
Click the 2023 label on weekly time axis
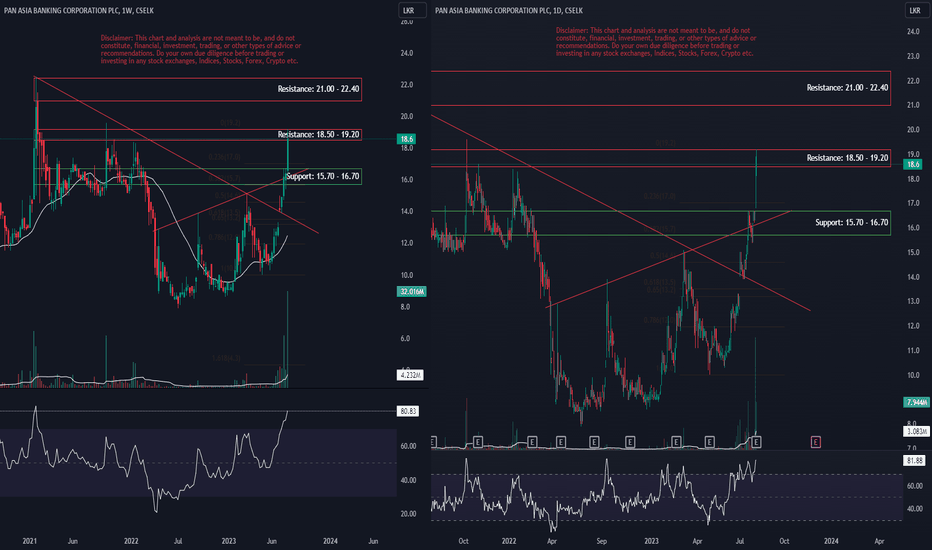click(x=228, y=541)
